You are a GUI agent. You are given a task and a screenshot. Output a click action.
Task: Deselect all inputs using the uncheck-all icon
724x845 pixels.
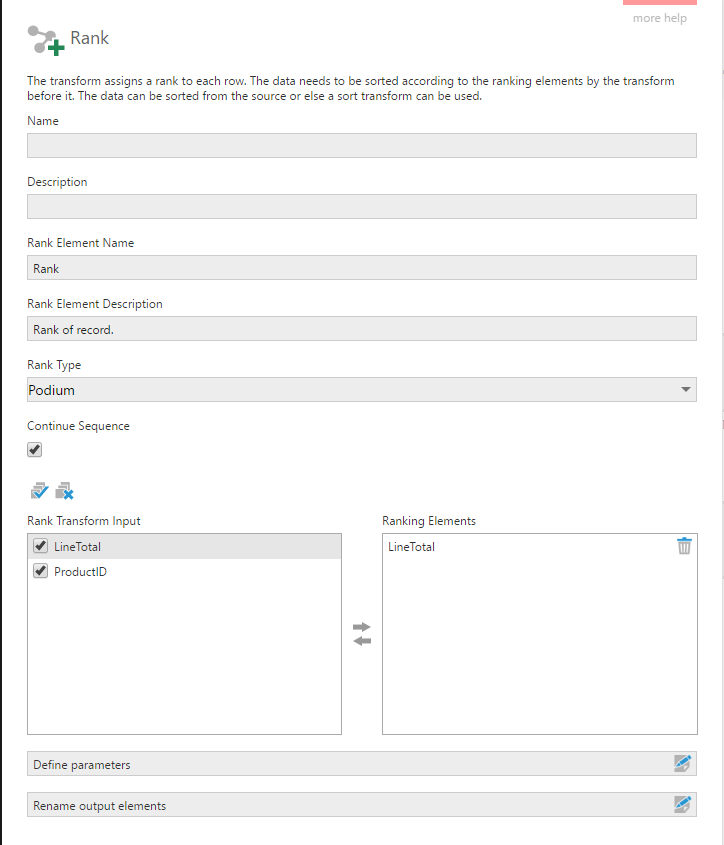pyautogui.click(x=64, y=491)
